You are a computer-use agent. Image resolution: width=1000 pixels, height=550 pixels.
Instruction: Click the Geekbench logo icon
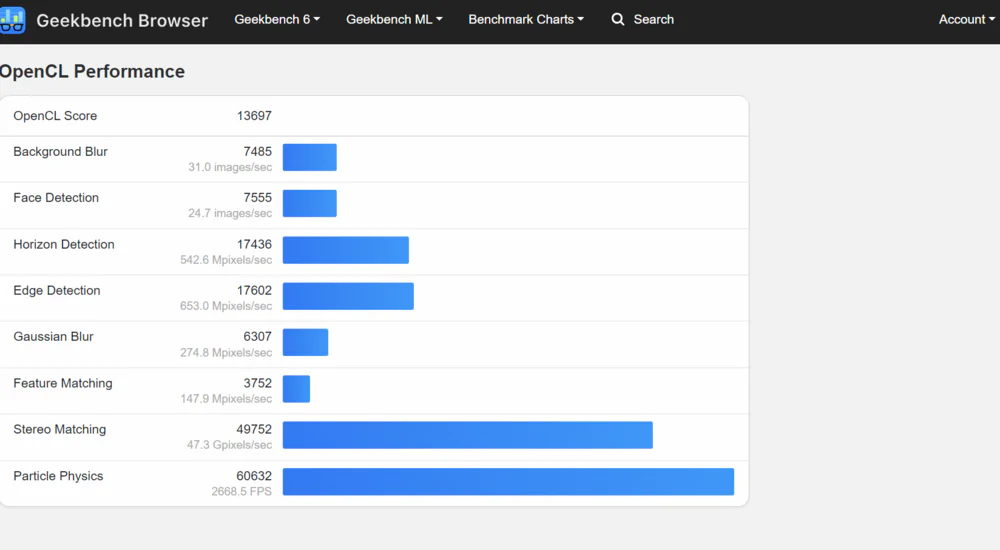pos(12,20)
